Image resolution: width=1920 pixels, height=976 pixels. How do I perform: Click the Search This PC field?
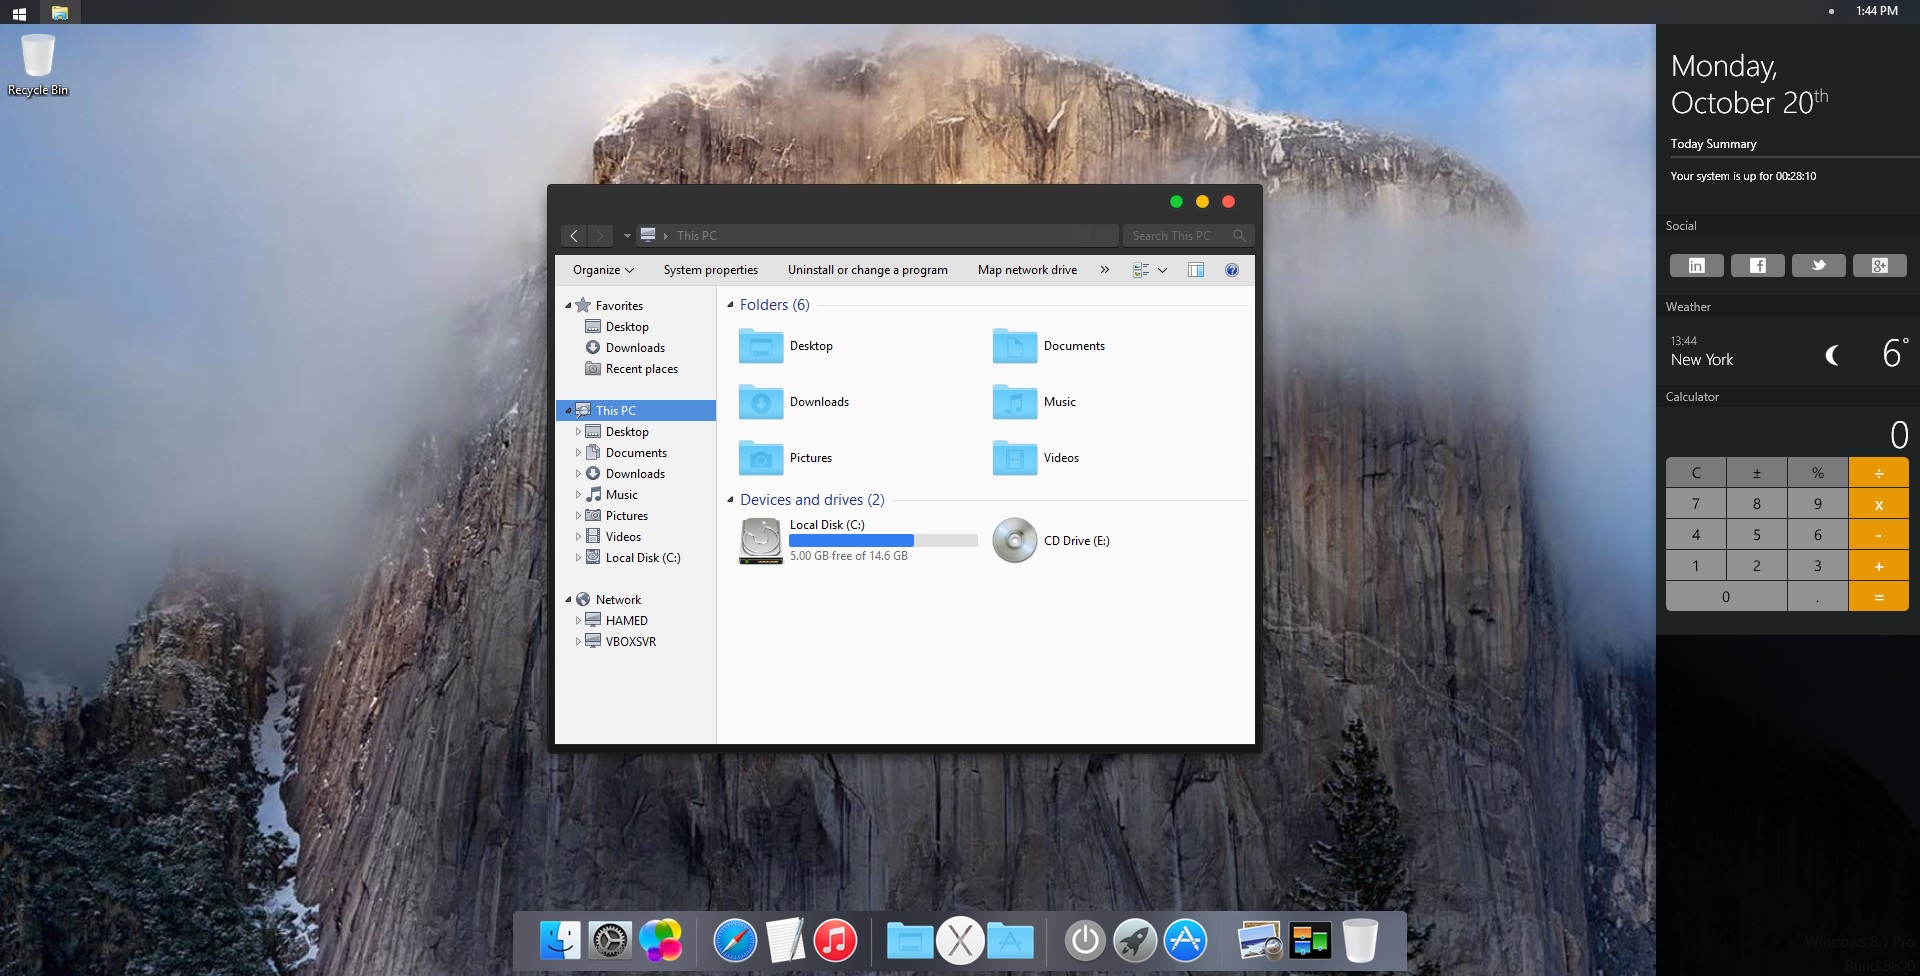1178,236
